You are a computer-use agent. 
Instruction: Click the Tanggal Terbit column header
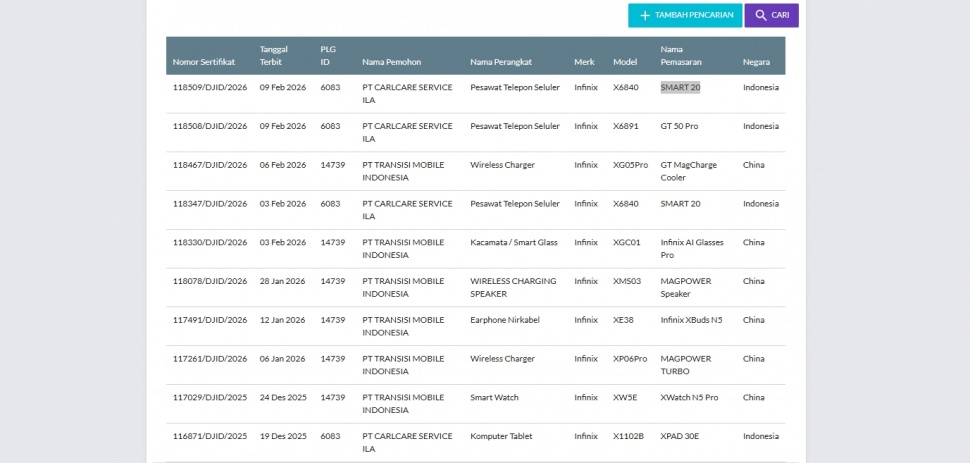[x=274, y=55]
